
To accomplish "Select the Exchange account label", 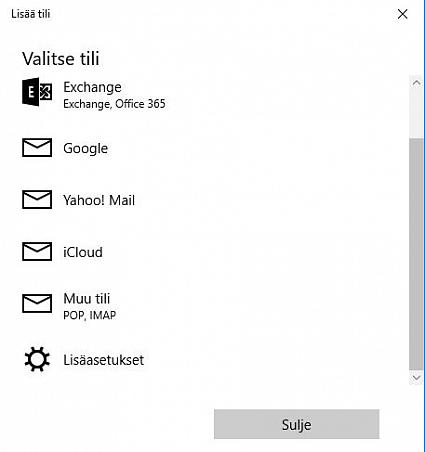I will tap(92, 87).
